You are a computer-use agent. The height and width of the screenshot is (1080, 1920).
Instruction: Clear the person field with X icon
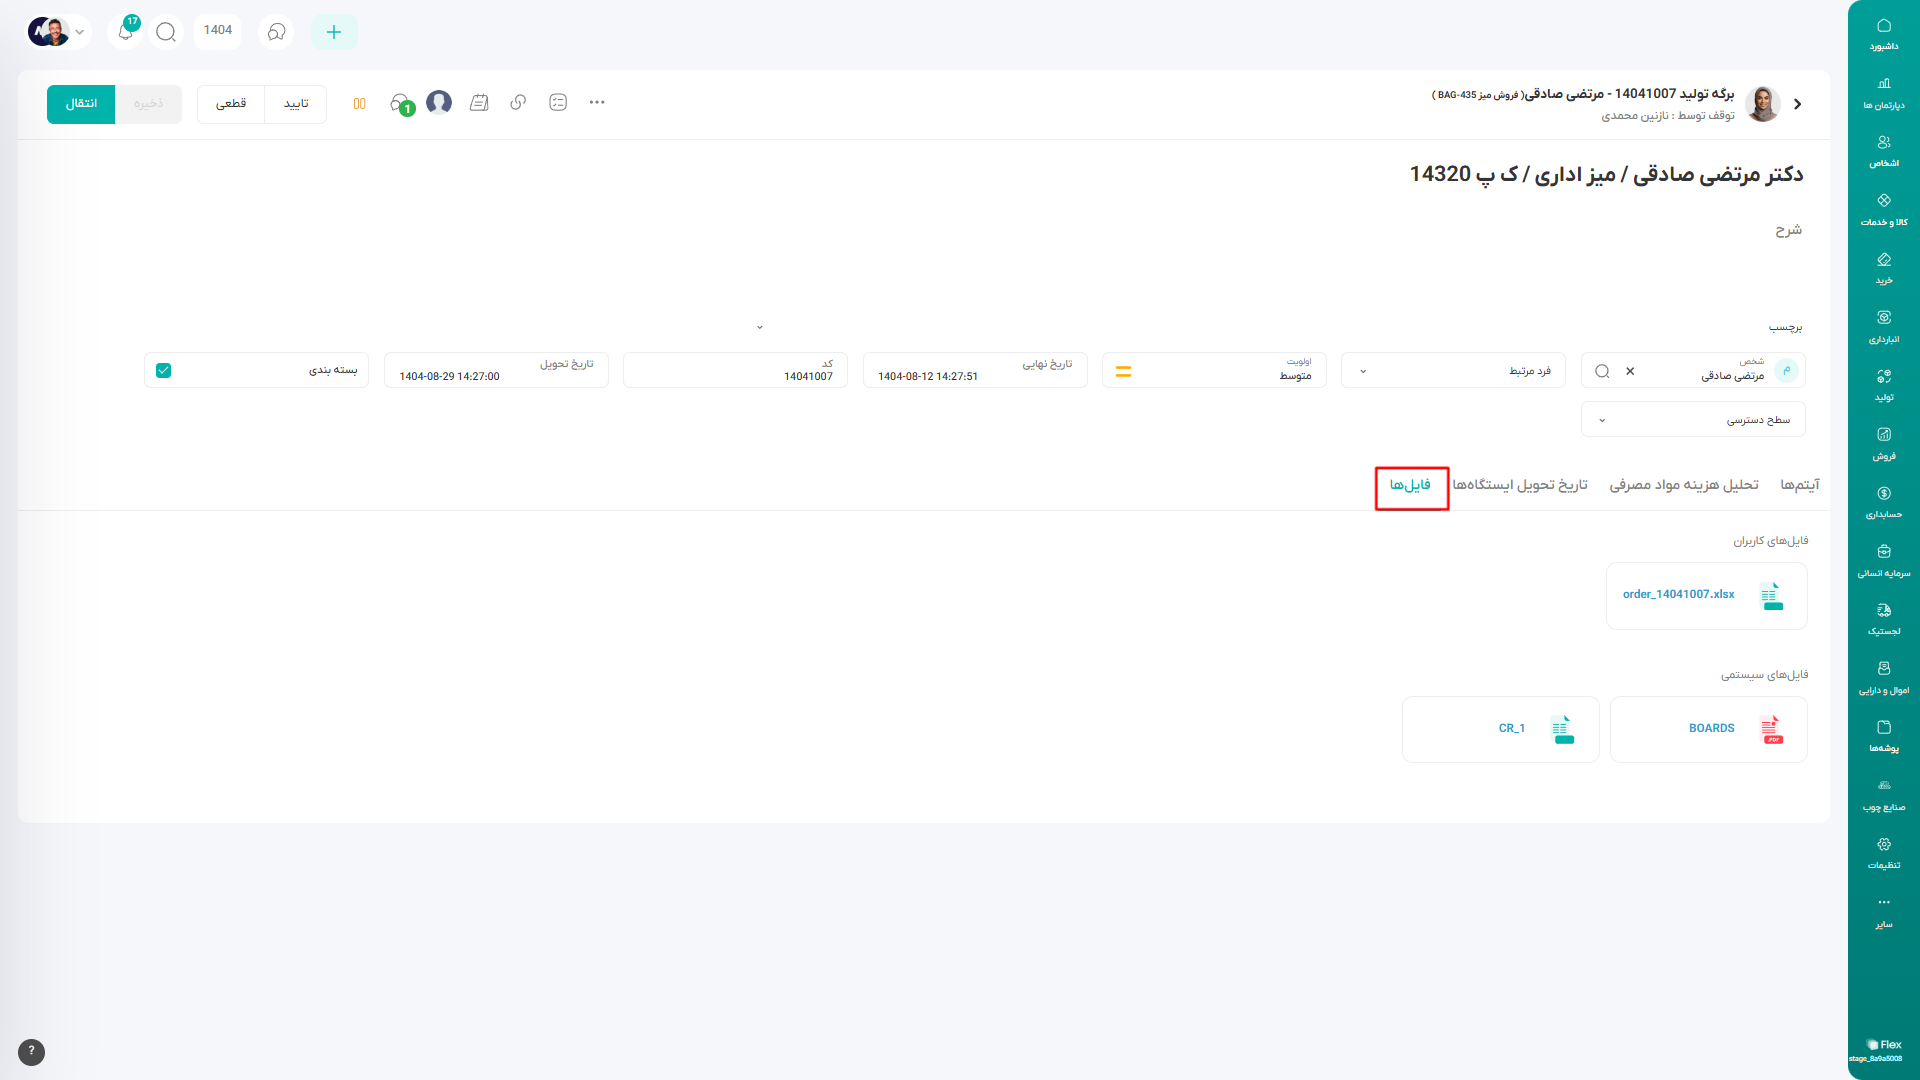coord(1630,371)
